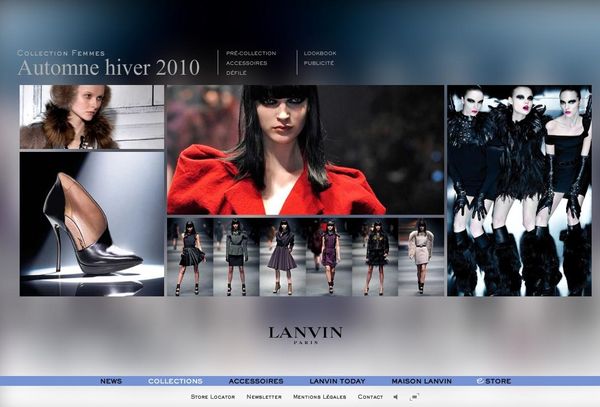The height and width of the screenshot is (407, 600).
Task: Select the Collections menu item
Action: pyautogui.click(x=175, y=381)
